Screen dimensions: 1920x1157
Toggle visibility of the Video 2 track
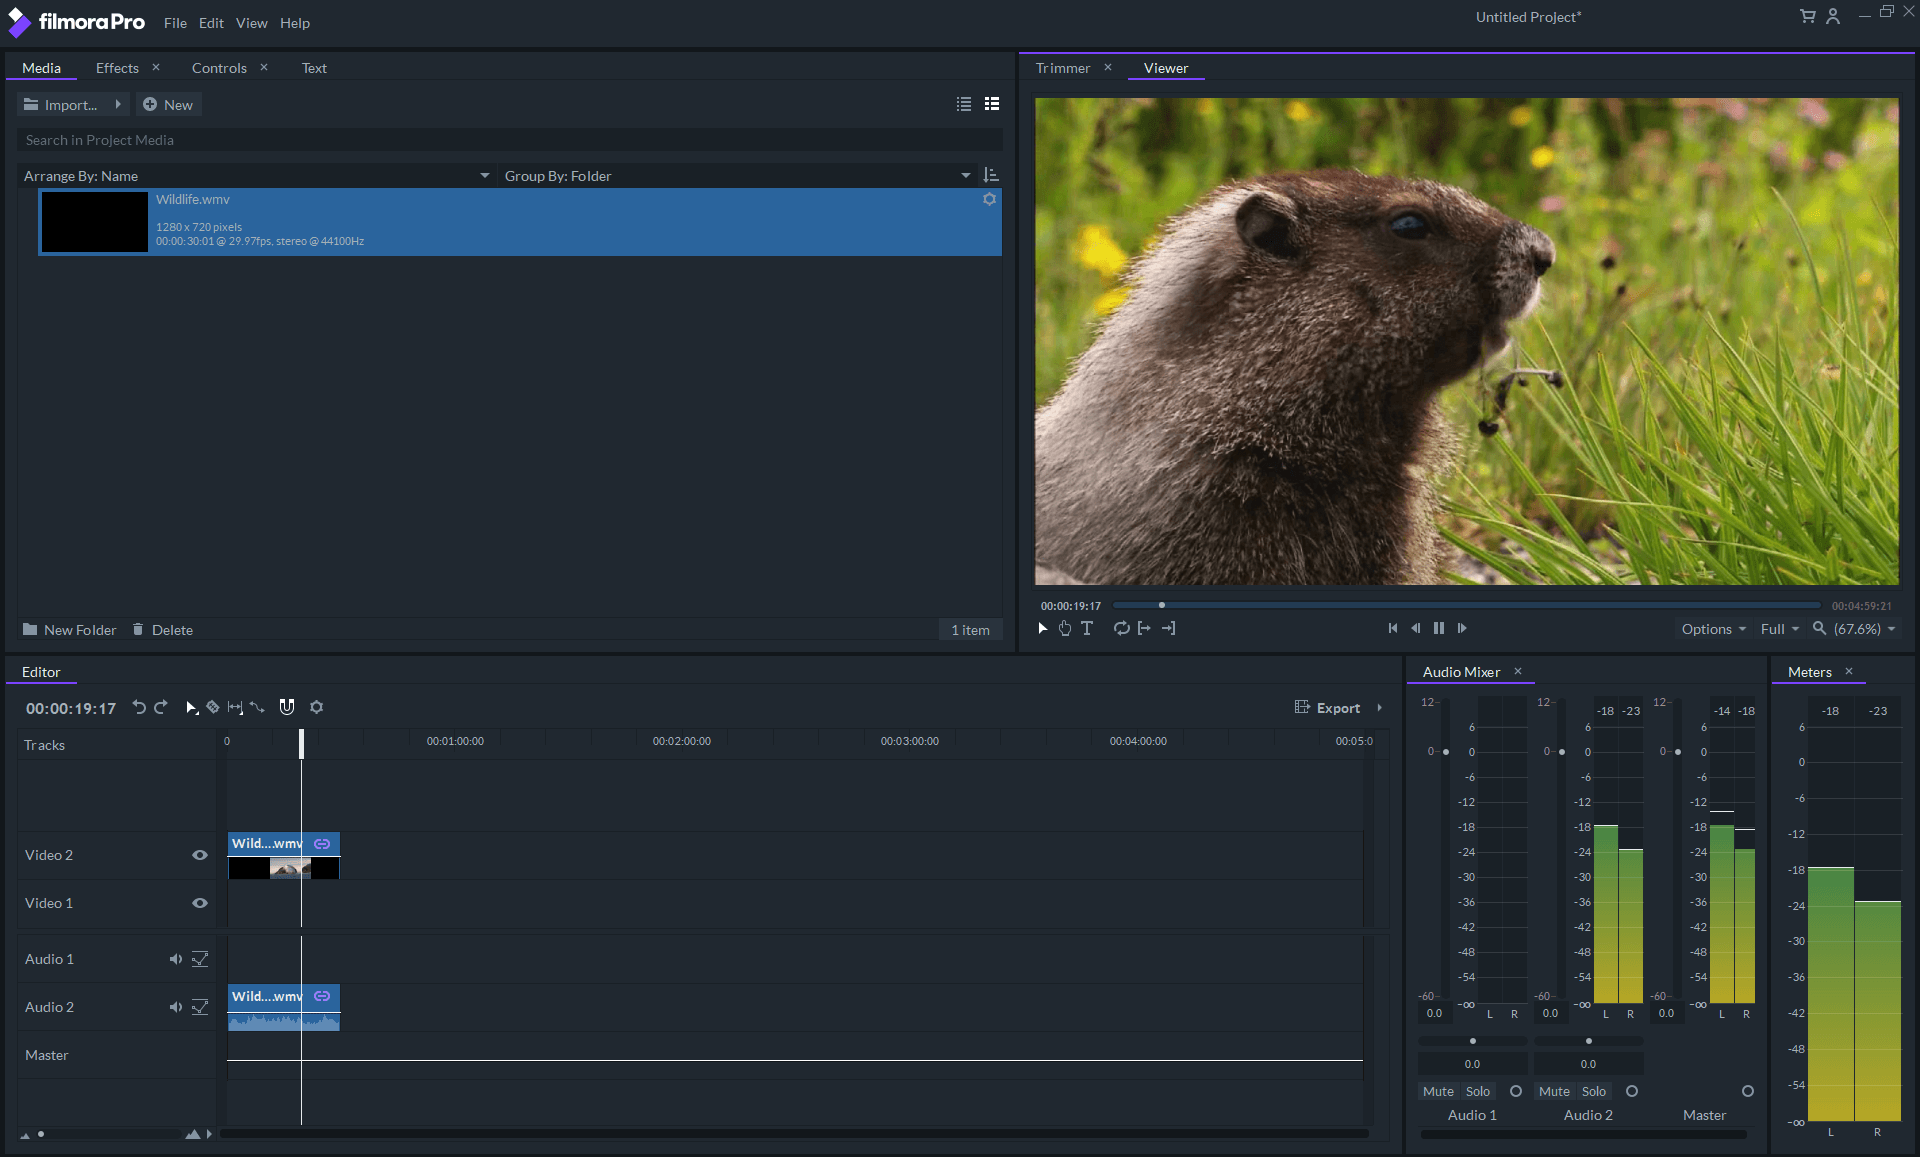click(x=200, y=855)
